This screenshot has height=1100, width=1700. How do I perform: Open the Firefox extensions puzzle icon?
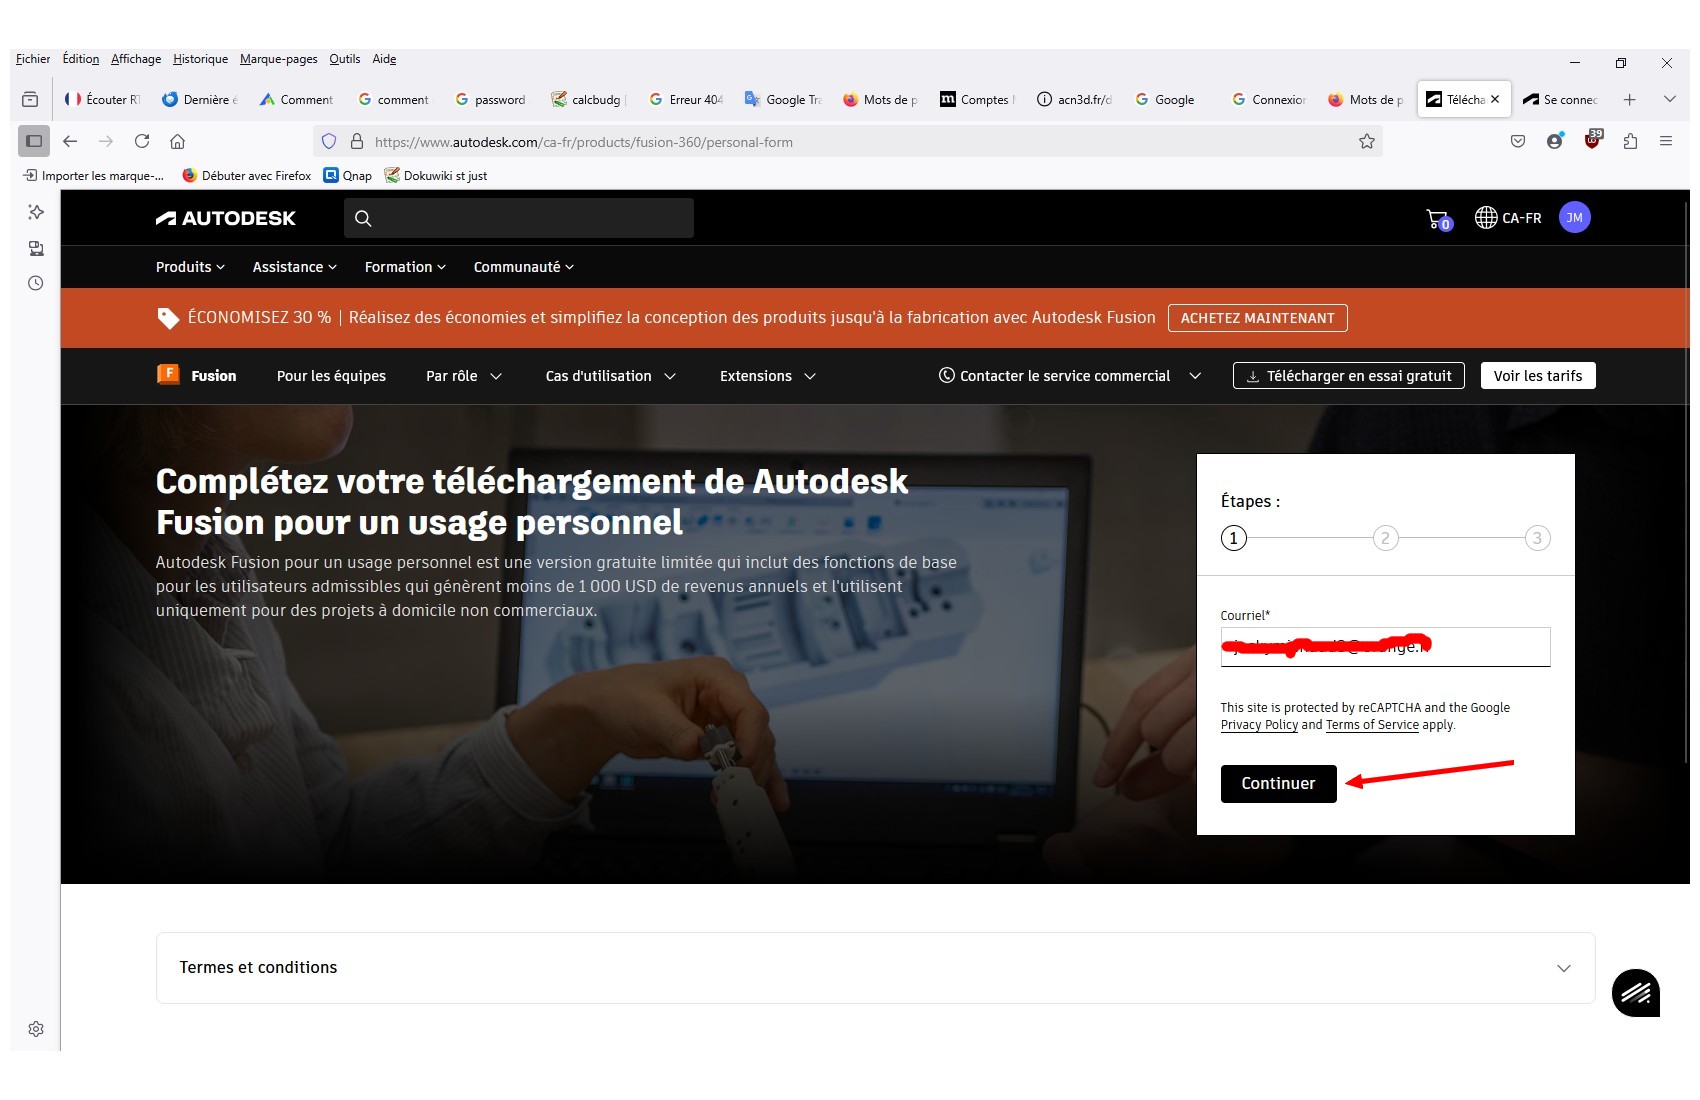[1630, 142]
